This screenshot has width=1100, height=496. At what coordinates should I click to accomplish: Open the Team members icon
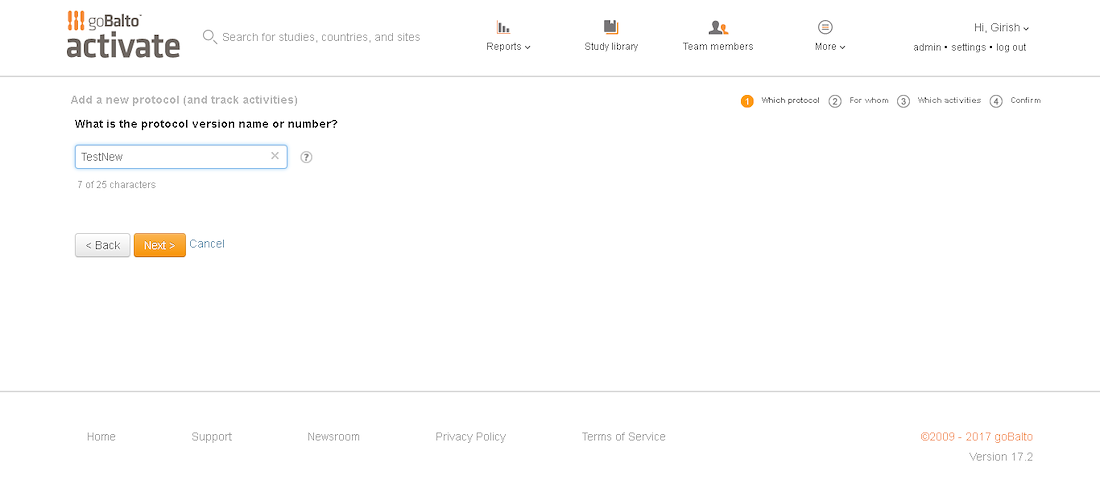tap(718, 27)
